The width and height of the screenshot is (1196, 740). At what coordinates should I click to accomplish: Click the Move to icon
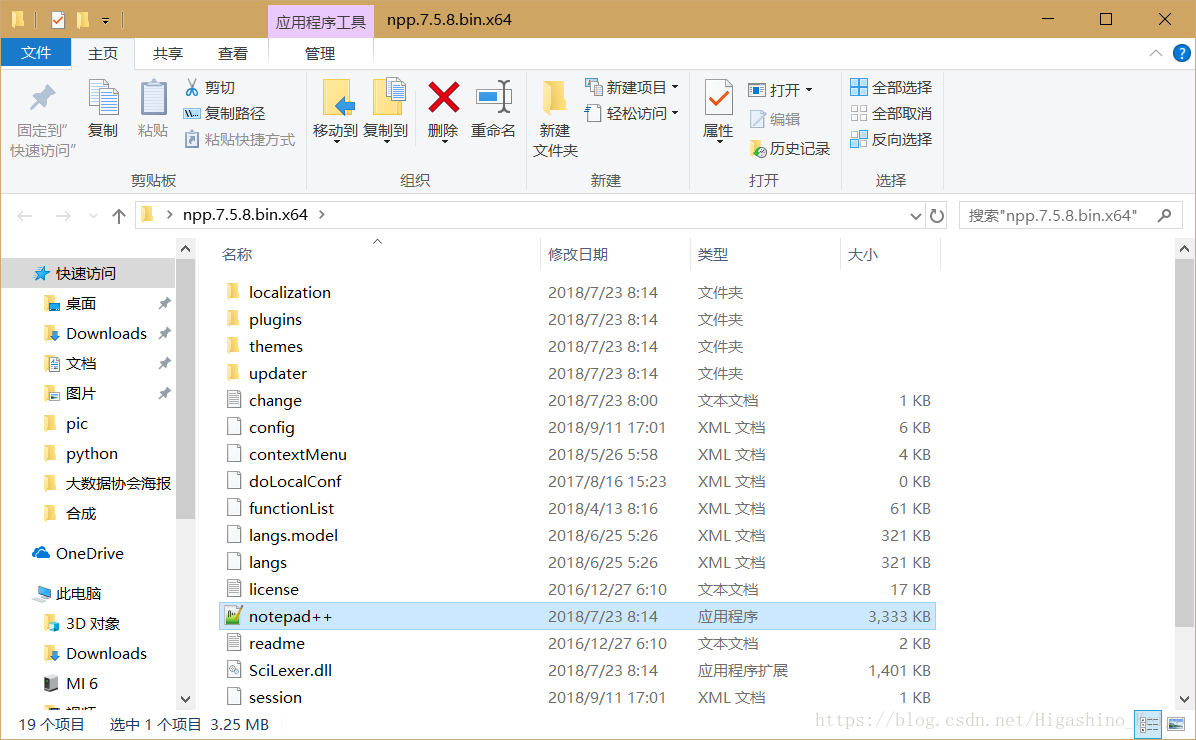point(336,98)
